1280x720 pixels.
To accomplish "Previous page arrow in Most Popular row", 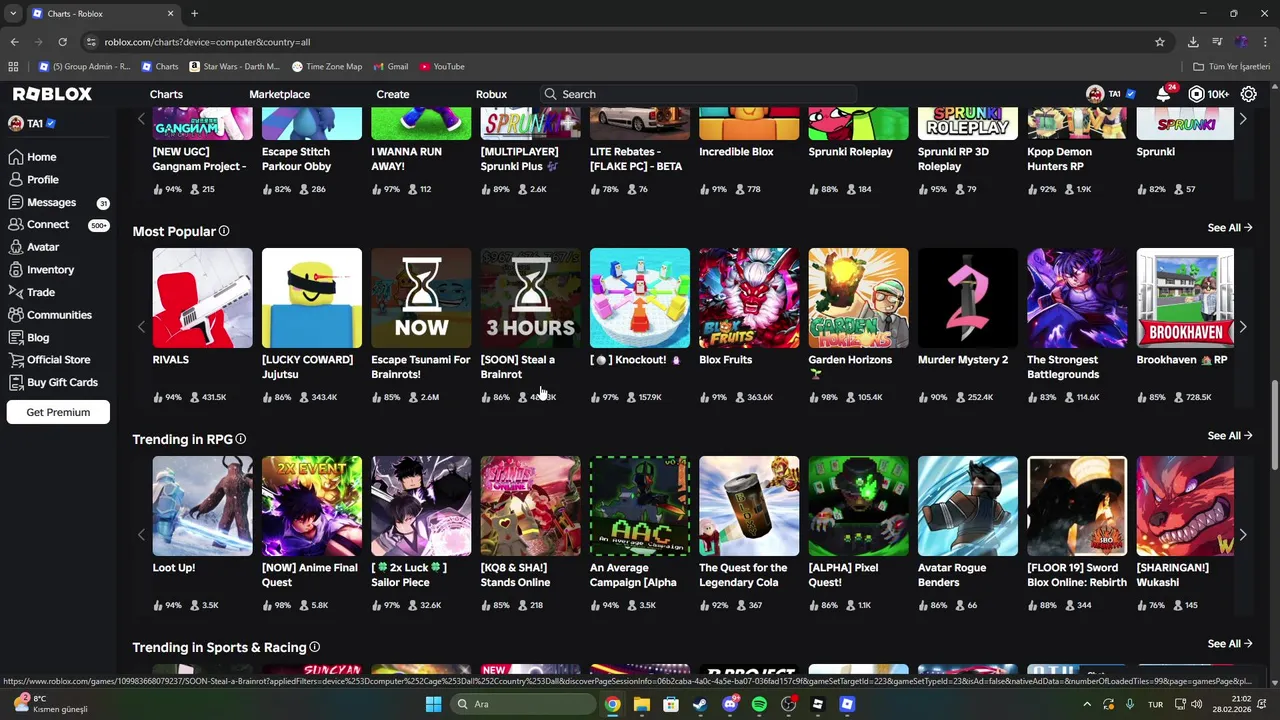I will pos(141,327).
